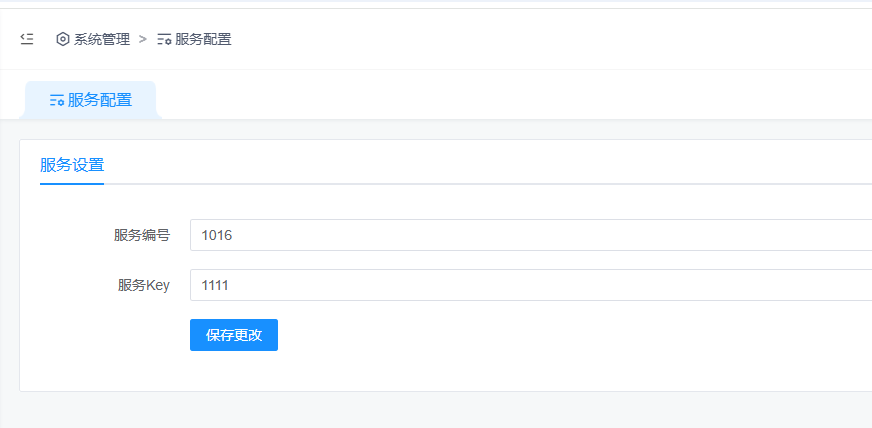Image resolution: width=872 pixels, height=428 pixels.
Task: Click the icon on the 服务配置 page tab
Action: tap(57, 100)
